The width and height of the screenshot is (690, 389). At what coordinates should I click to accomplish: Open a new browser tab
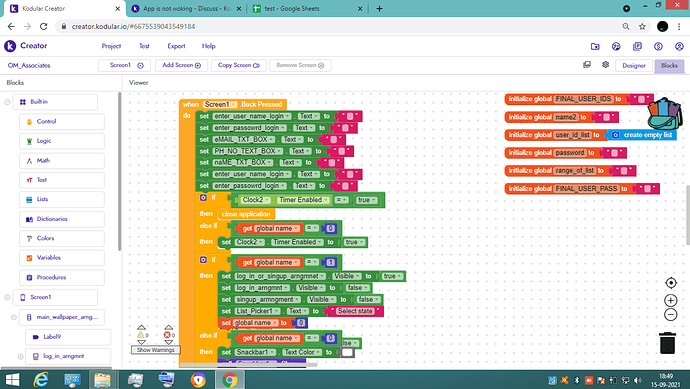click(x=379, y=8)
